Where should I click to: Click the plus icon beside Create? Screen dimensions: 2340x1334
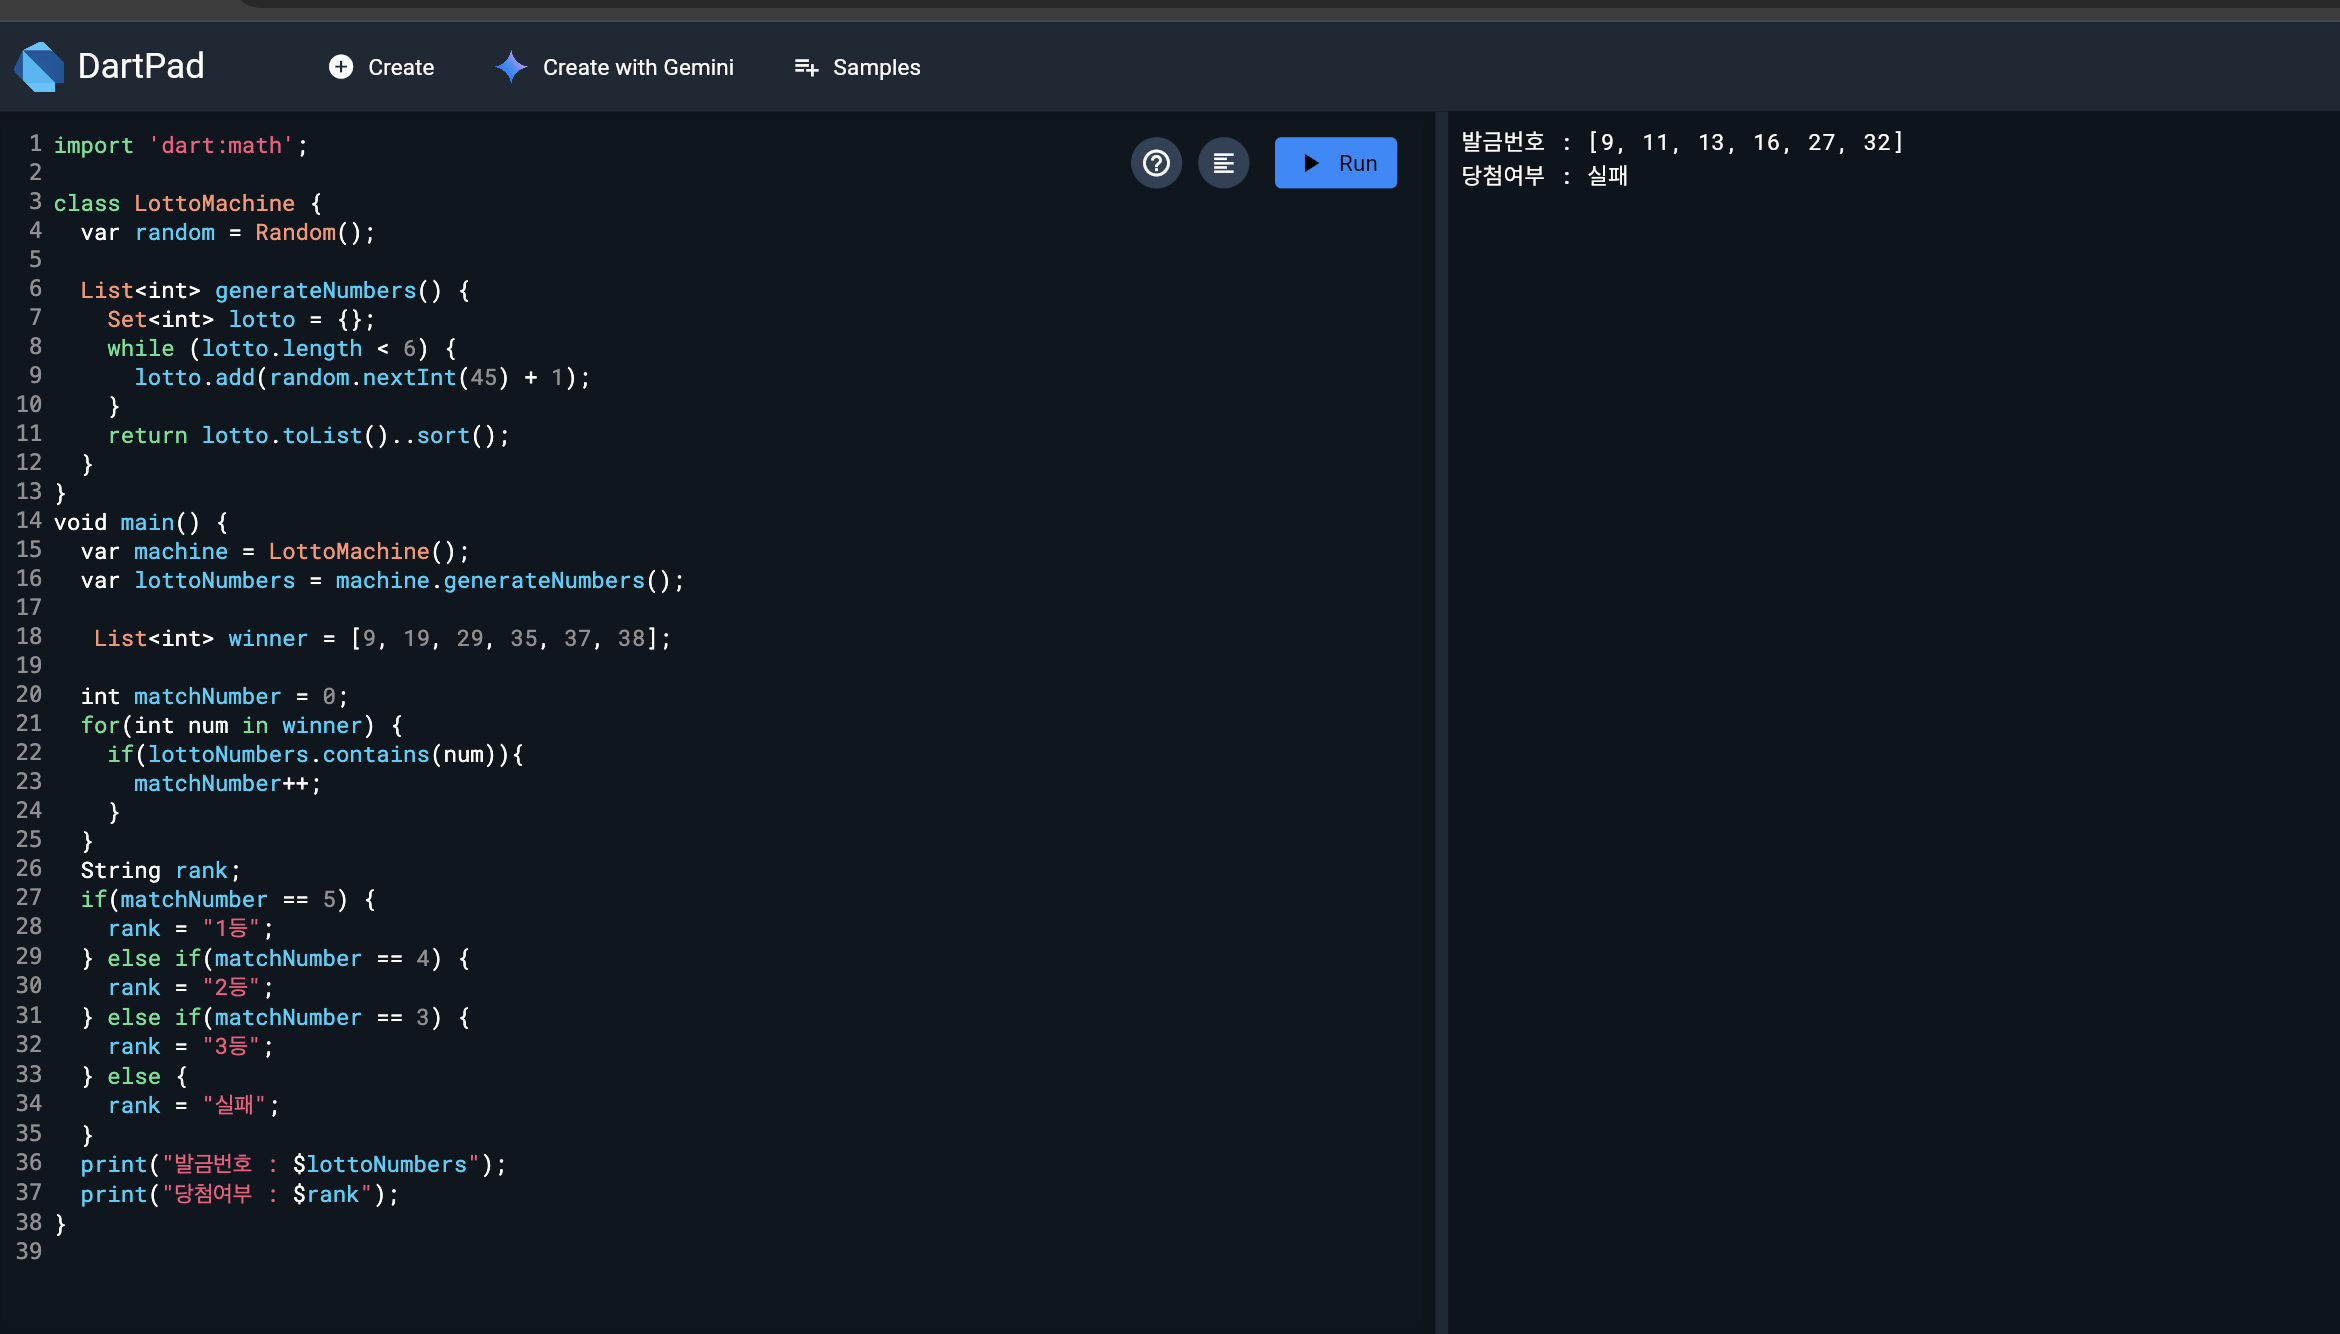[341, 67]
